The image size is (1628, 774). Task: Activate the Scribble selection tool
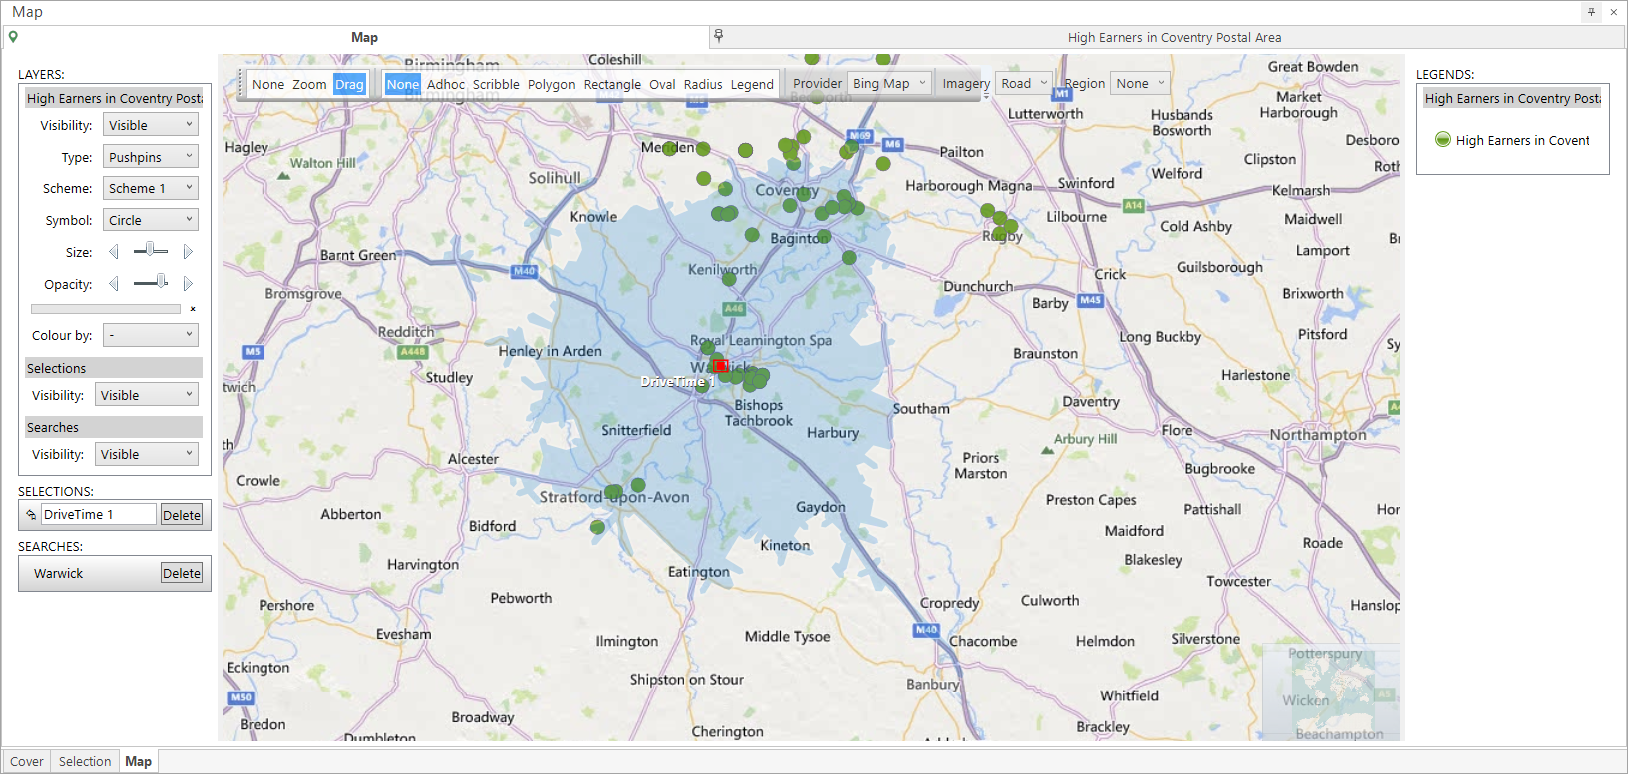coord(496,84)
